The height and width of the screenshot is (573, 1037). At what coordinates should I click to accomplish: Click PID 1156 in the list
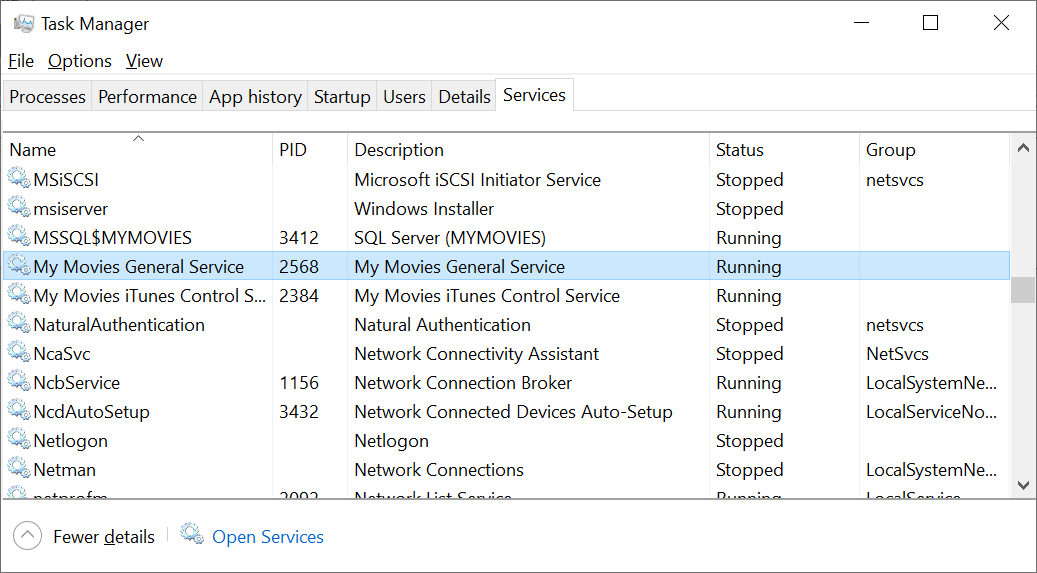[x=299, y=383]
